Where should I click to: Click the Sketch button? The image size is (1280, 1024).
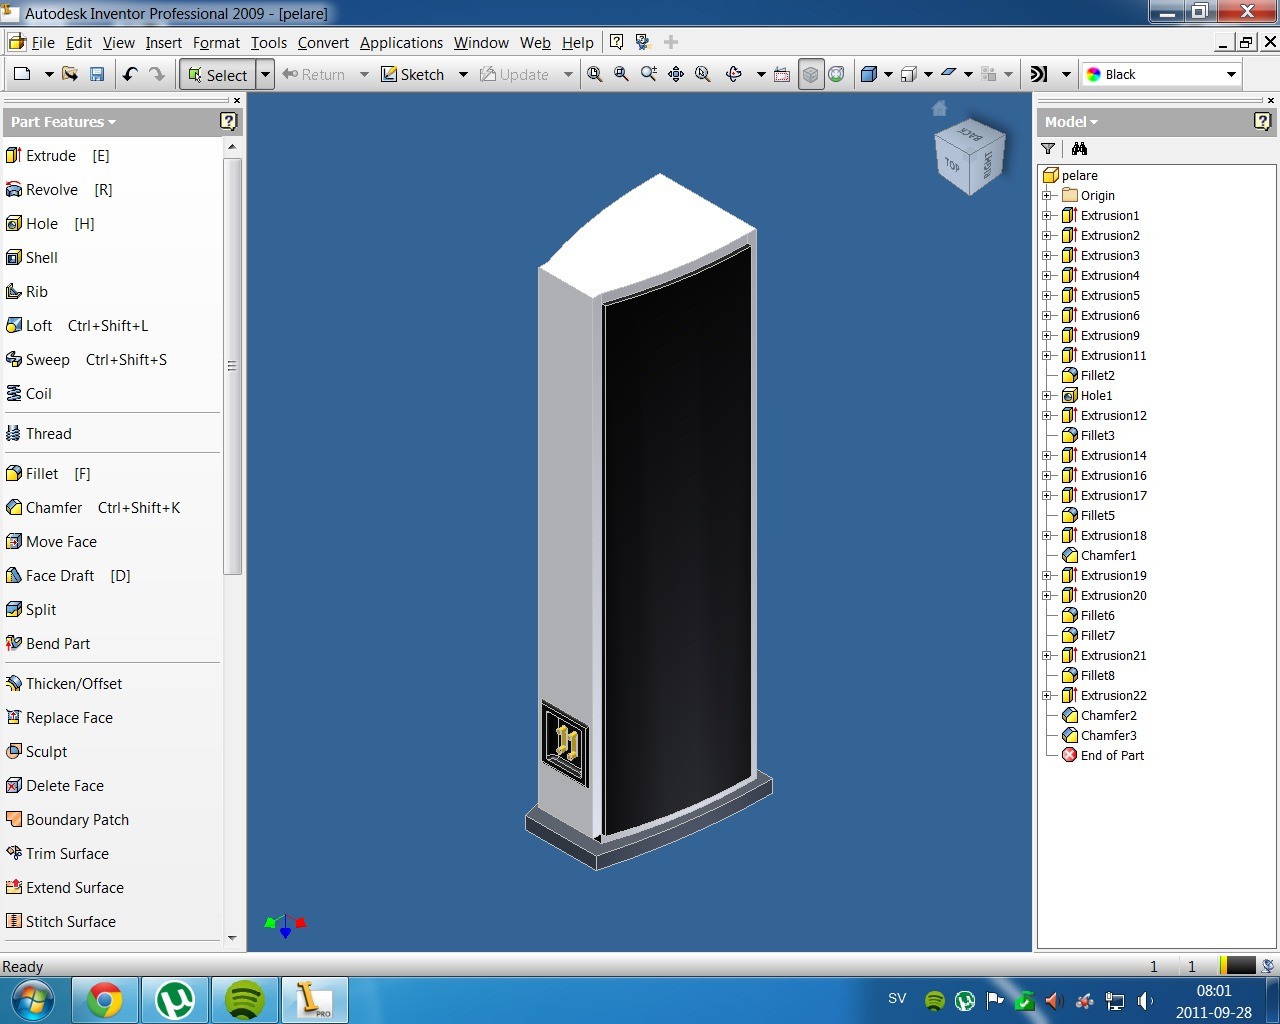[413, 74]
